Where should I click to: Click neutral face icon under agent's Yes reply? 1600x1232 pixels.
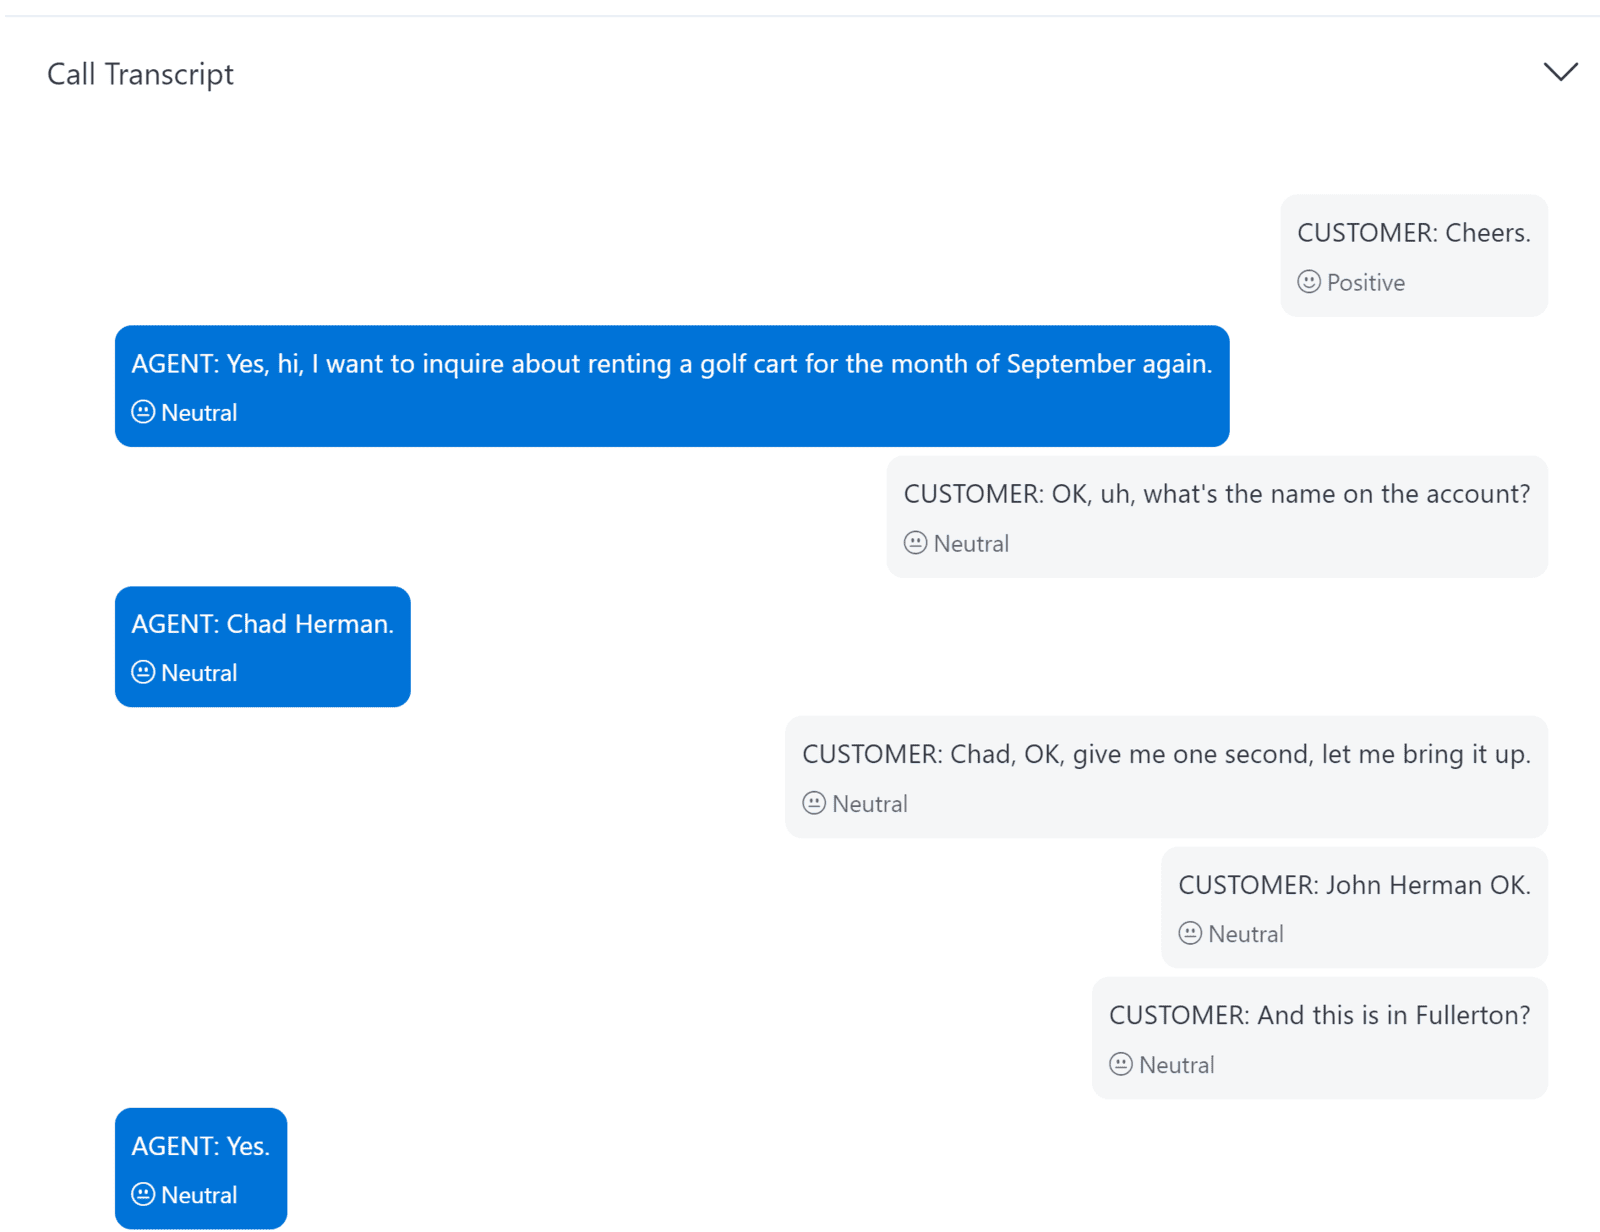coord(143,1194)
